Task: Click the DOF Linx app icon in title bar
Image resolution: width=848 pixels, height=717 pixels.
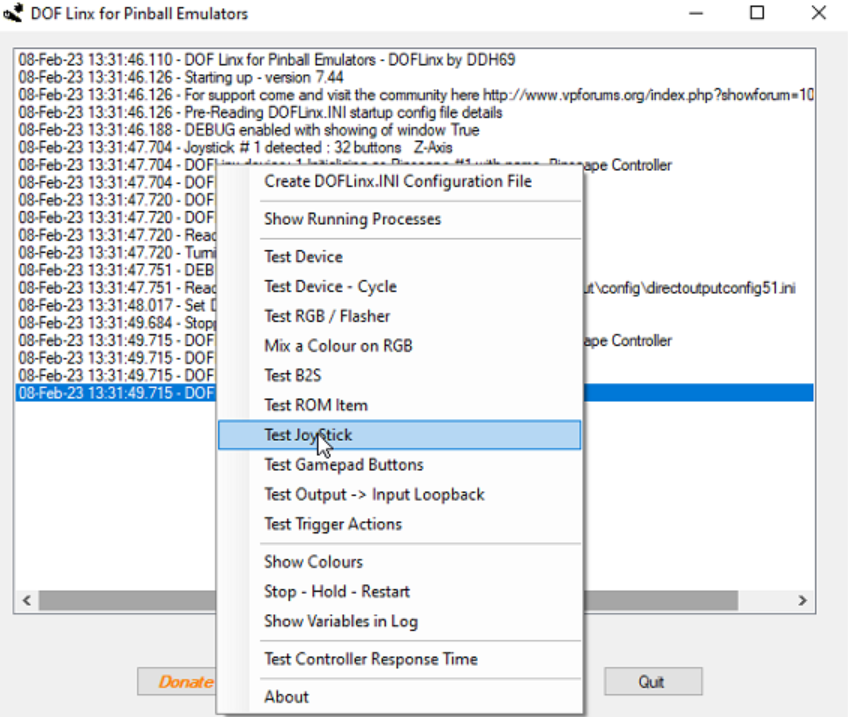Action: click(x=13, y=13)
